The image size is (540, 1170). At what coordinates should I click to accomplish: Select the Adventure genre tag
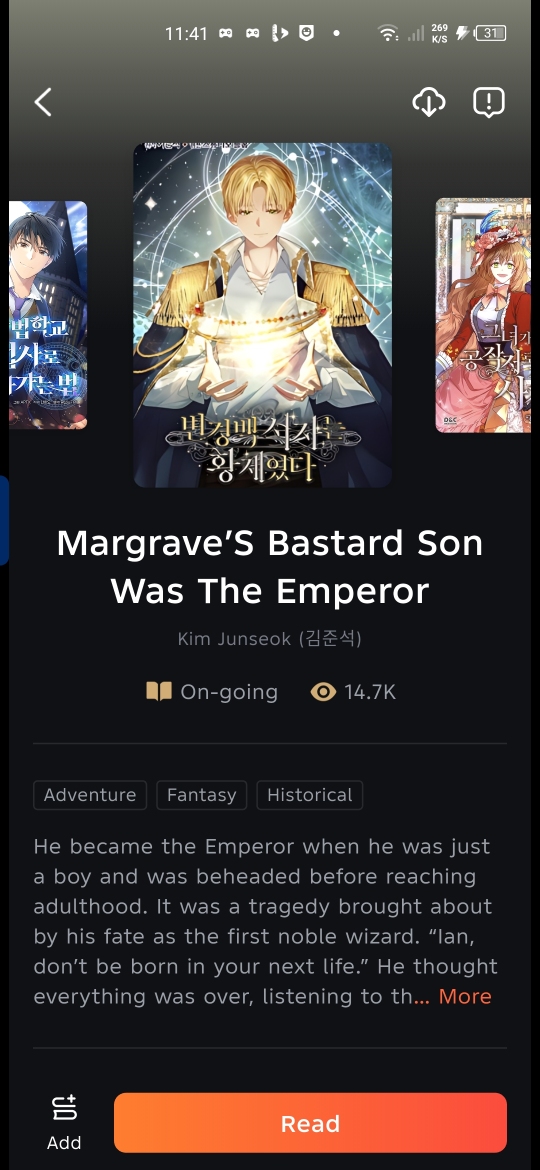pyautogui.click(x=90, y=795)
